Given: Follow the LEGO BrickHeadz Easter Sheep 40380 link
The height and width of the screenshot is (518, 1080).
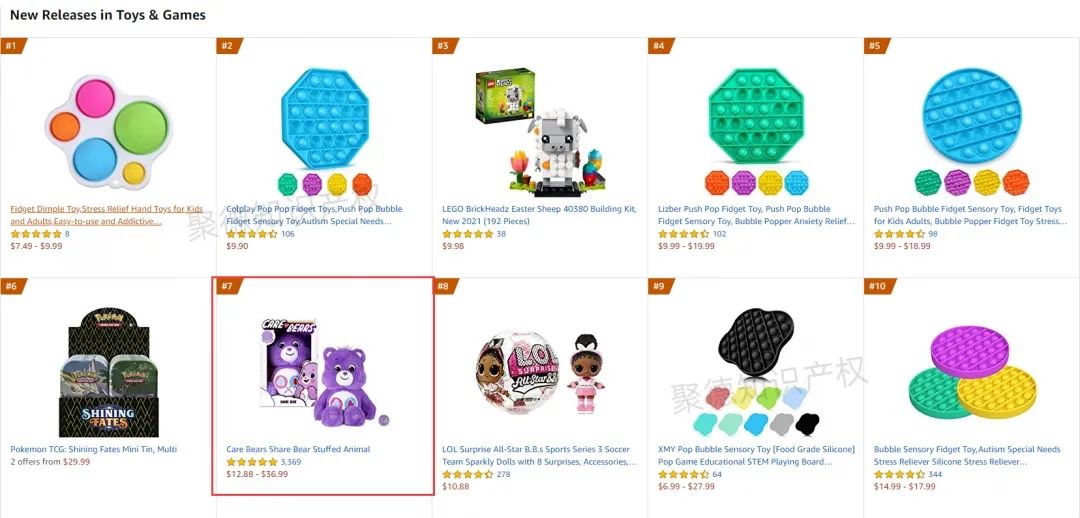Looking at the screenshot, I should (539, 215).
